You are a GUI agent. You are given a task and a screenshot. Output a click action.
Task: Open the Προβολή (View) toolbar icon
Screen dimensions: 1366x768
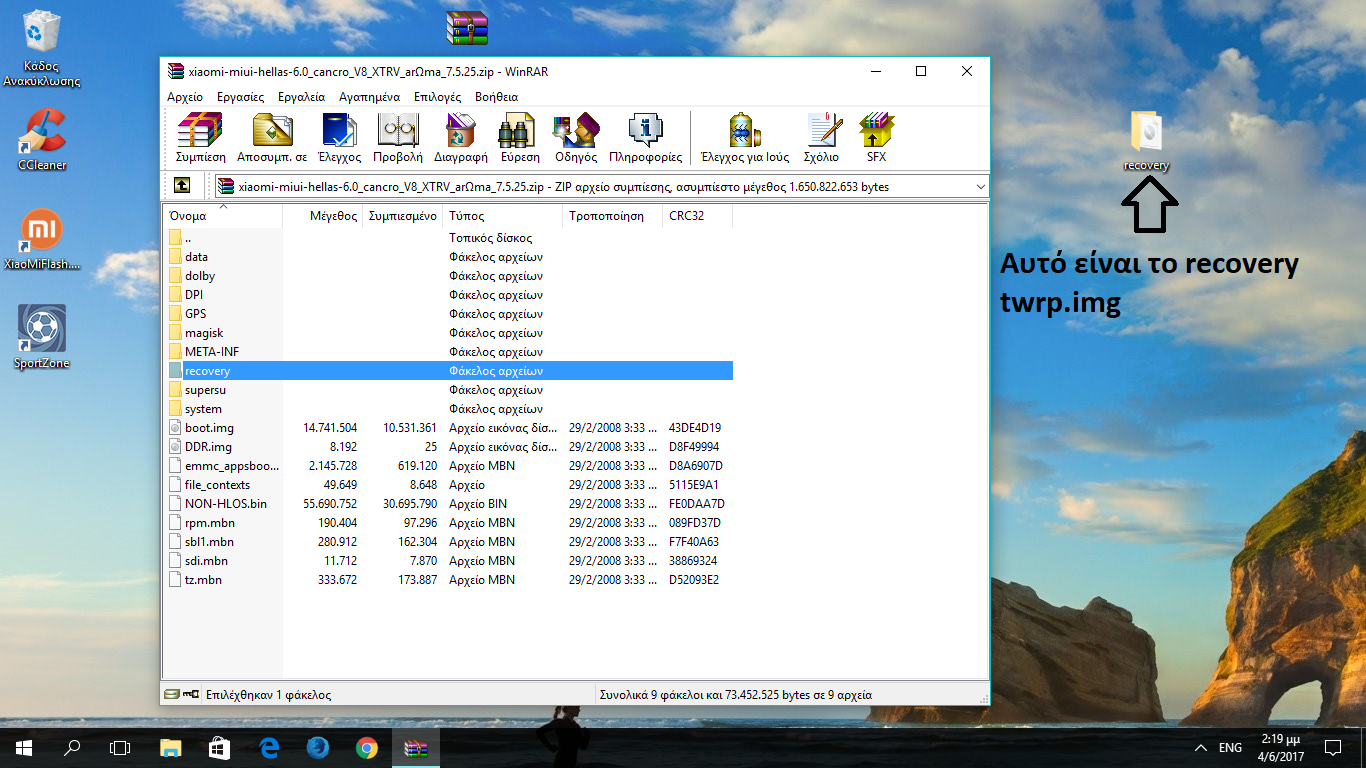pos(397,137)
